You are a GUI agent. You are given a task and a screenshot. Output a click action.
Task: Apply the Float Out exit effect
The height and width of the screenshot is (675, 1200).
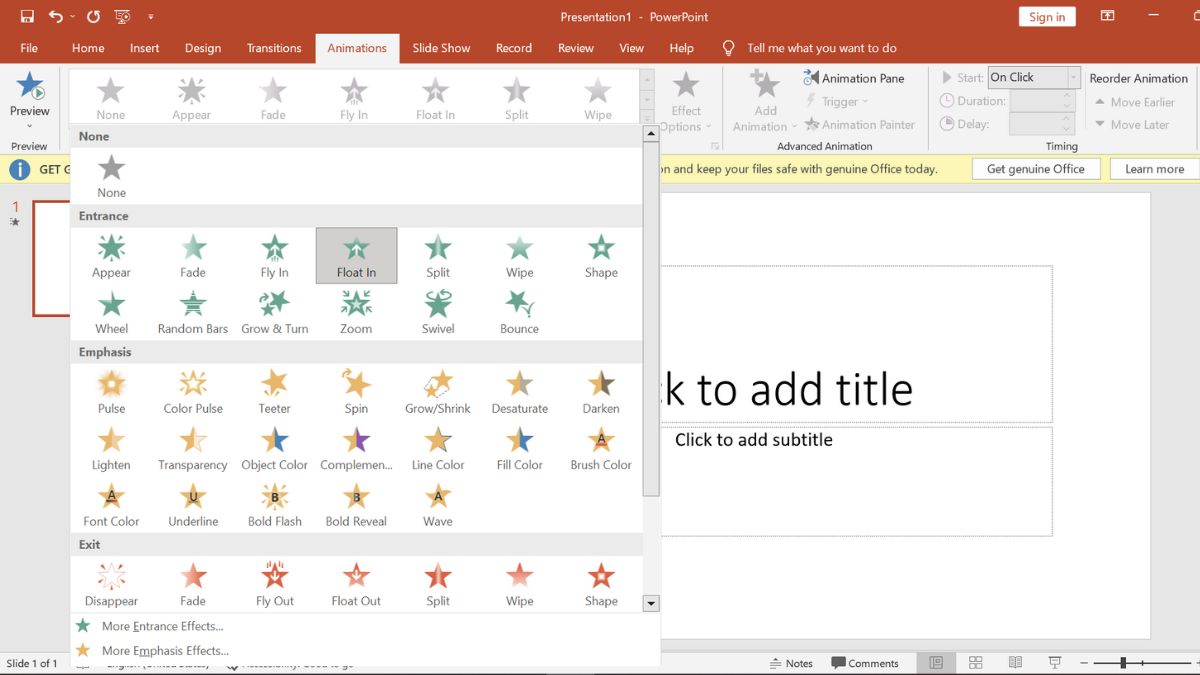(356, 584)
